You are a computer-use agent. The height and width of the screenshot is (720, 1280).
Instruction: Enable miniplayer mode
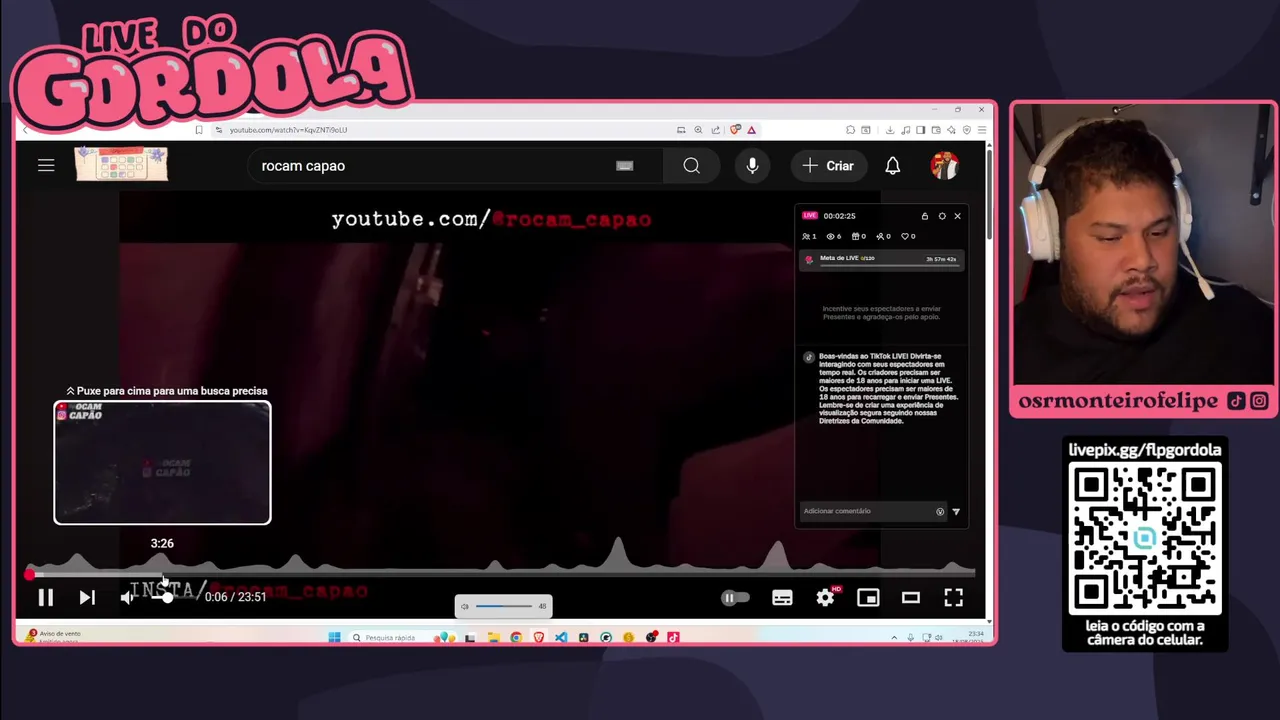(x=868, y=598)
